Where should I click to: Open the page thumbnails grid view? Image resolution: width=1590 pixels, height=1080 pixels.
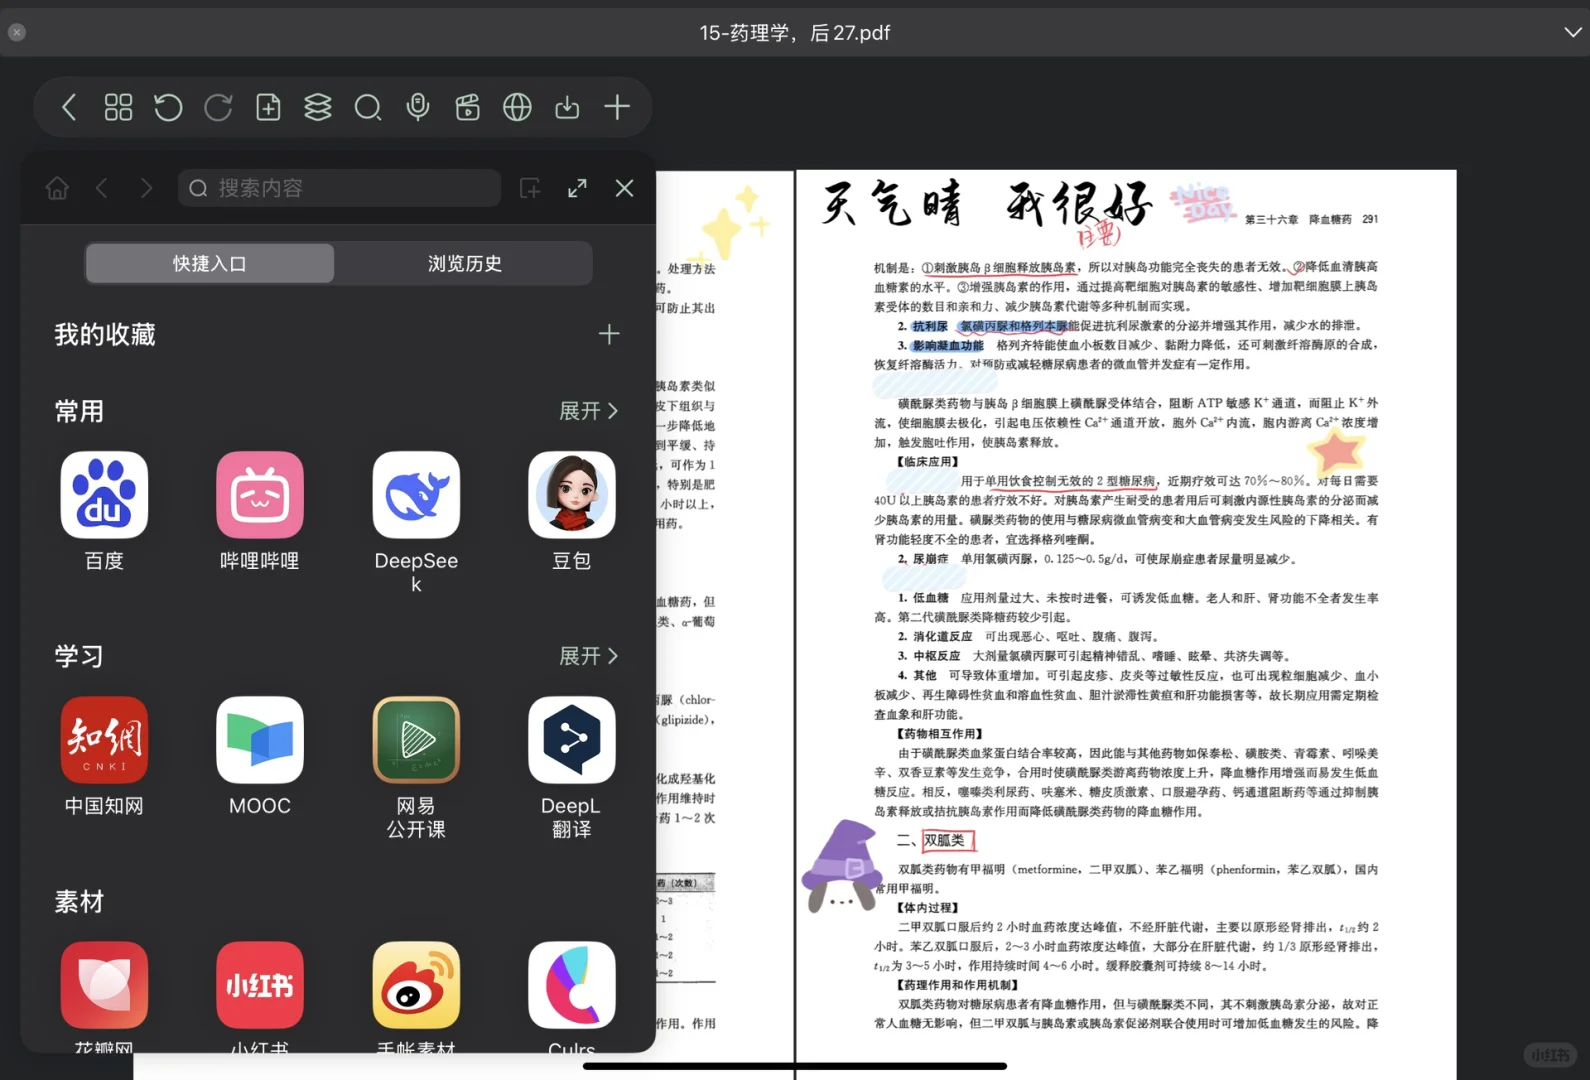pyautogui.click(x=118, y=107)
